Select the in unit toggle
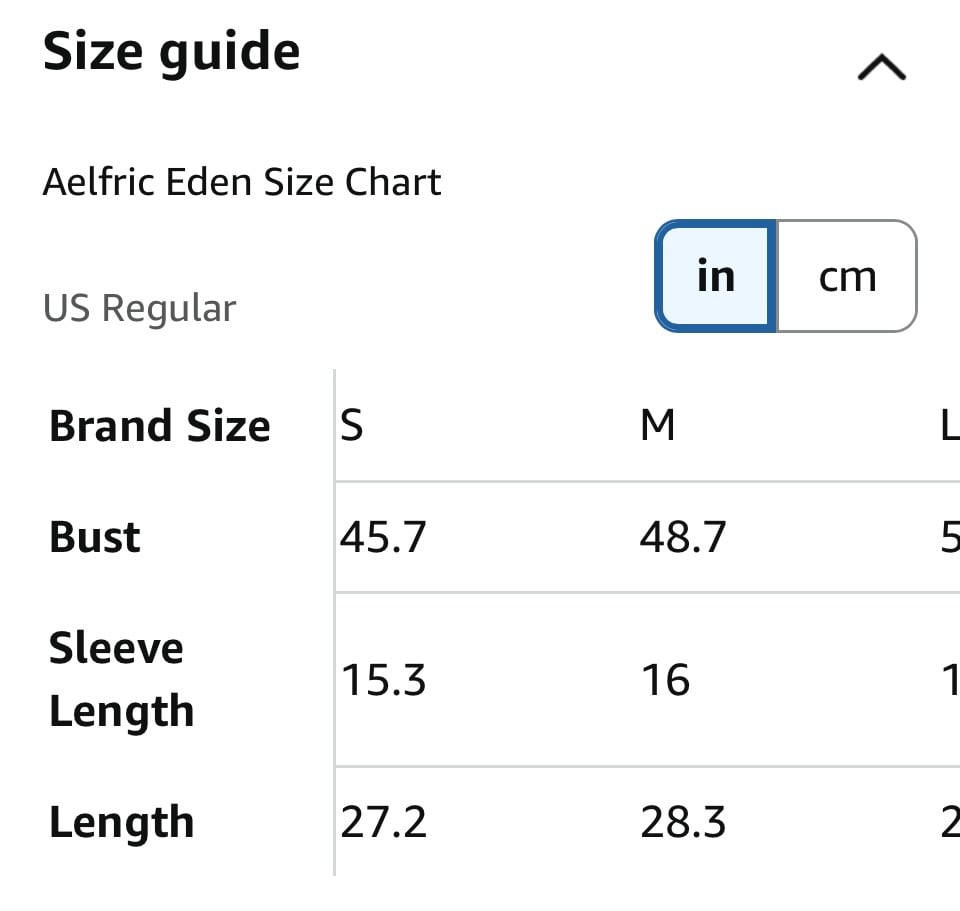 pos(715,276)
